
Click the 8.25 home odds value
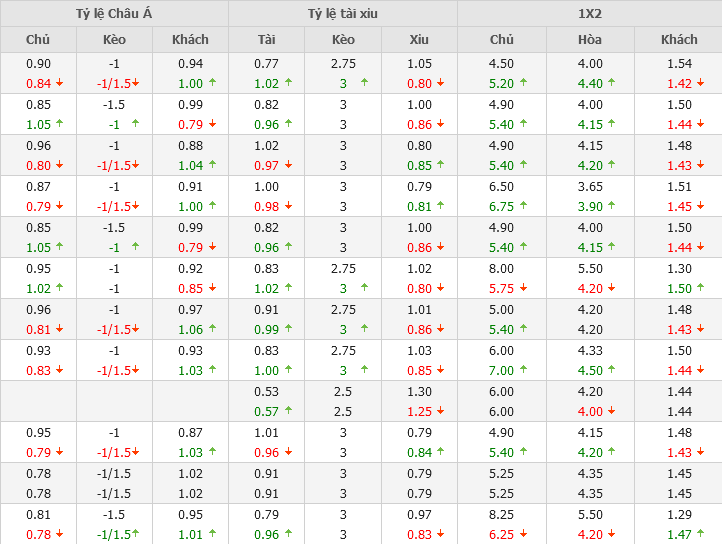(x=502, y=514)
